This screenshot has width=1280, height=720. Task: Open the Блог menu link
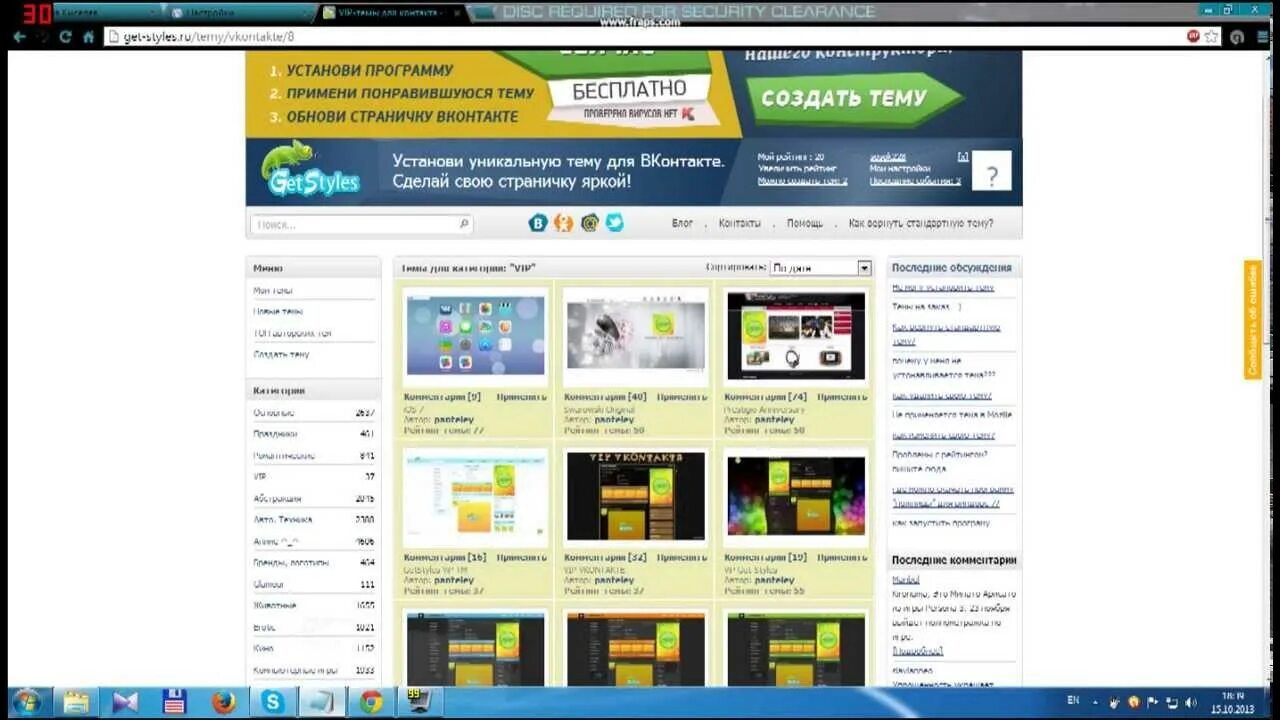coord(682,223)
